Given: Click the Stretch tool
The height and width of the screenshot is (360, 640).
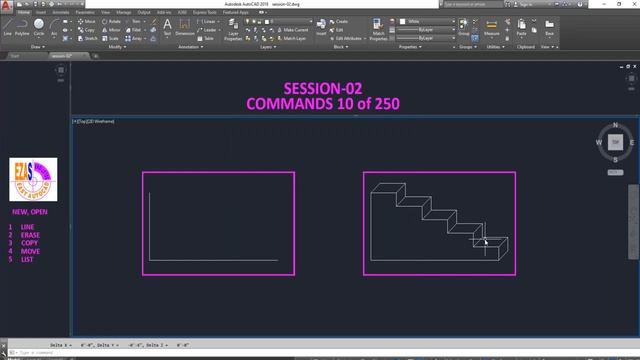Looking at the screenshot, I should click(x=87, y=38).
